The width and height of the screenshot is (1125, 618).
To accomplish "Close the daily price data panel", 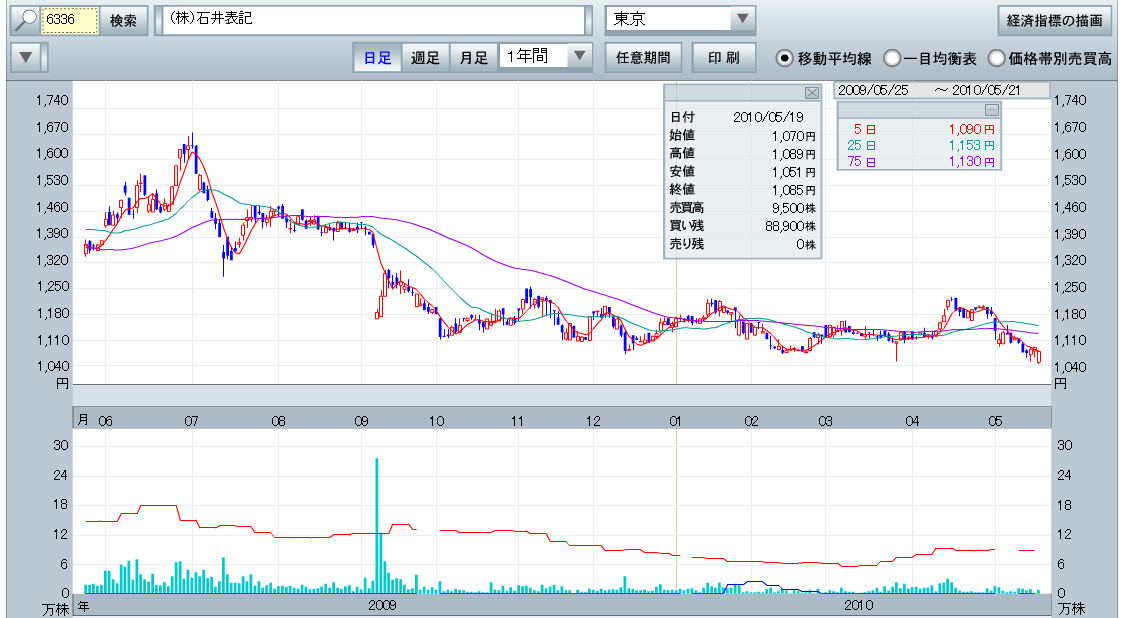I will 812,92.
